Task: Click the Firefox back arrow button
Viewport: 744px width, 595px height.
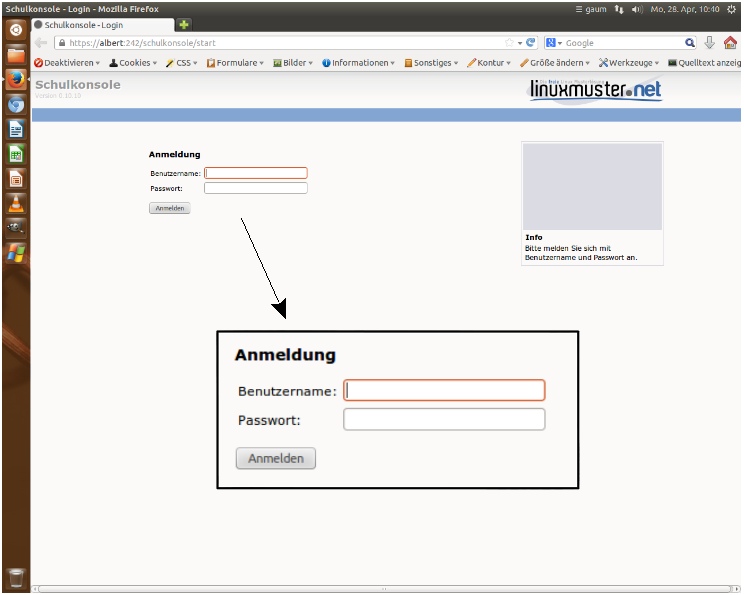Action: tap(41, 43)
